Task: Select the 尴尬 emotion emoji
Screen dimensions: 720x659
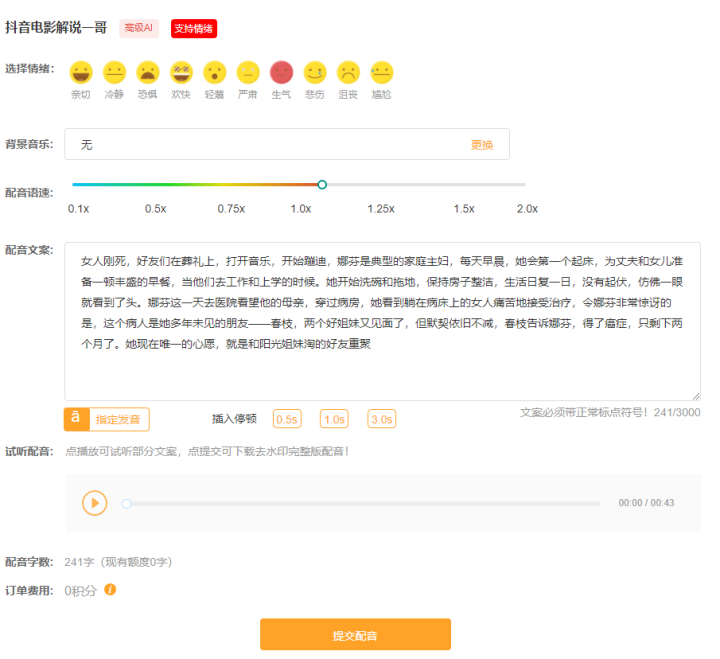Action: point(382,73)
